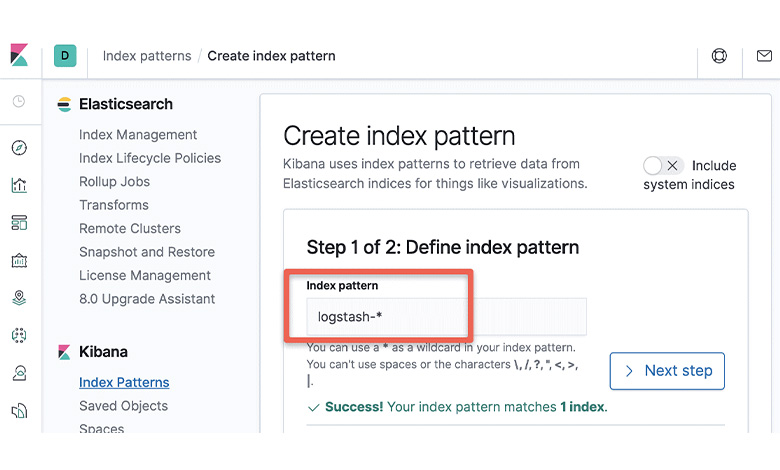
Task: Open the D space avatar
Action: point(65,56)
